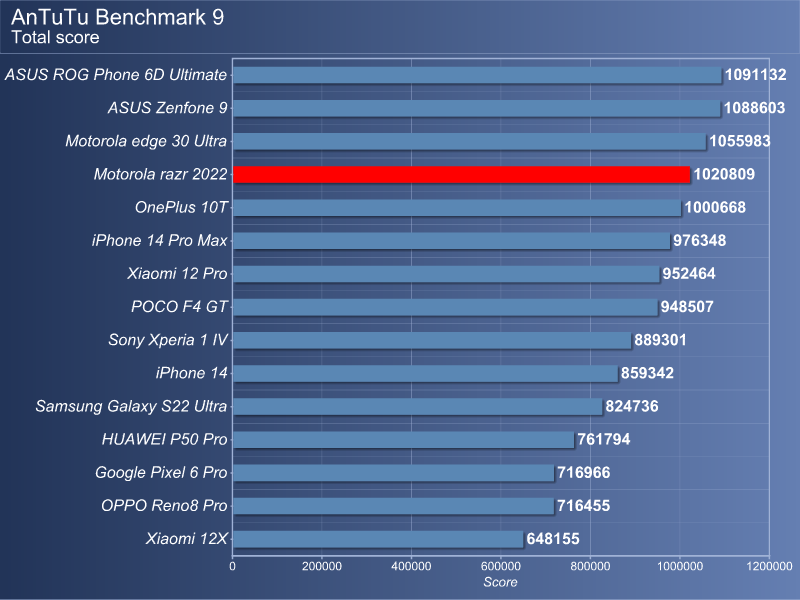Select the '600000' axis tick label
The width and height of the screenshot is (800, 600).
[501, 566]
